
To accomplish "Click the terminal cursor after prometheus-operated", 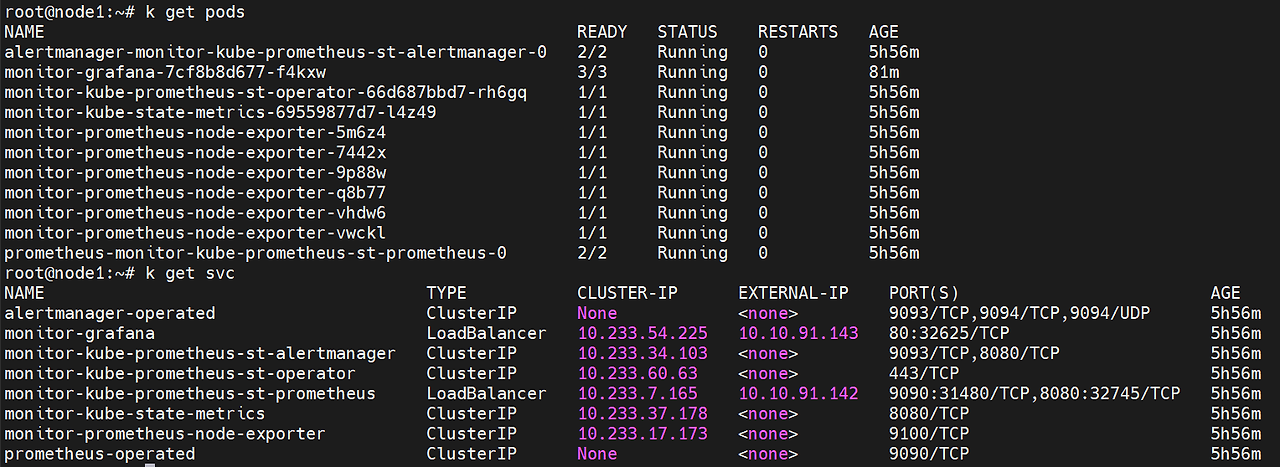I will pos(150,463).
